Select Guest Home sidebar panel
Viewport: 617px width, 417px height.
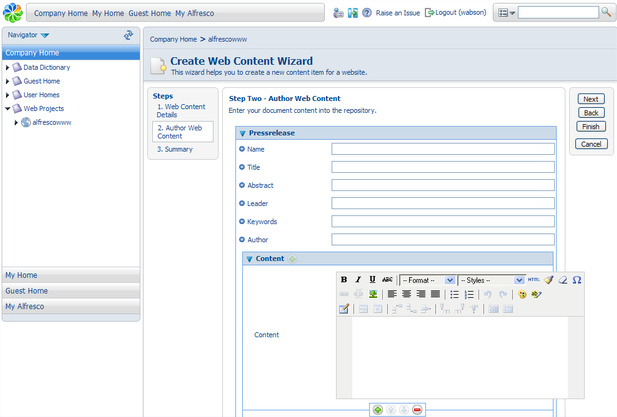point(71,291)
